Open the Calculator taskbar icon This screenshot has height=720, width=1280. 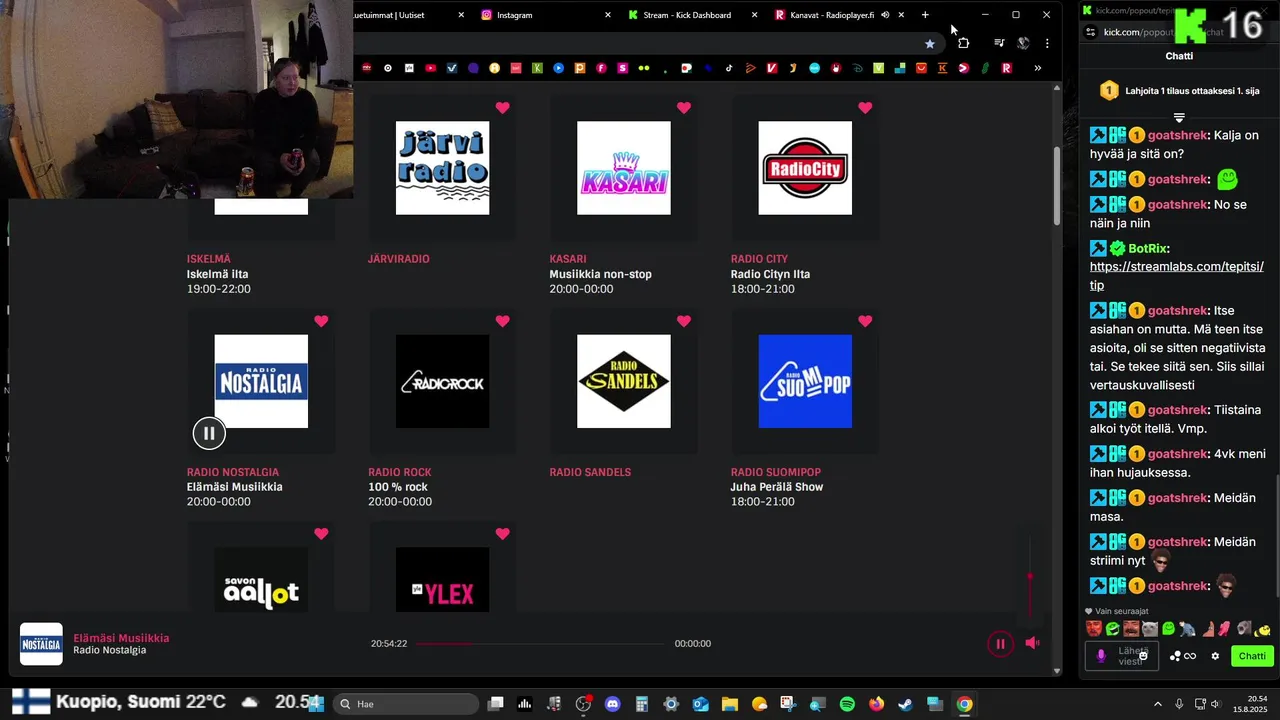(x=642, y=704)
